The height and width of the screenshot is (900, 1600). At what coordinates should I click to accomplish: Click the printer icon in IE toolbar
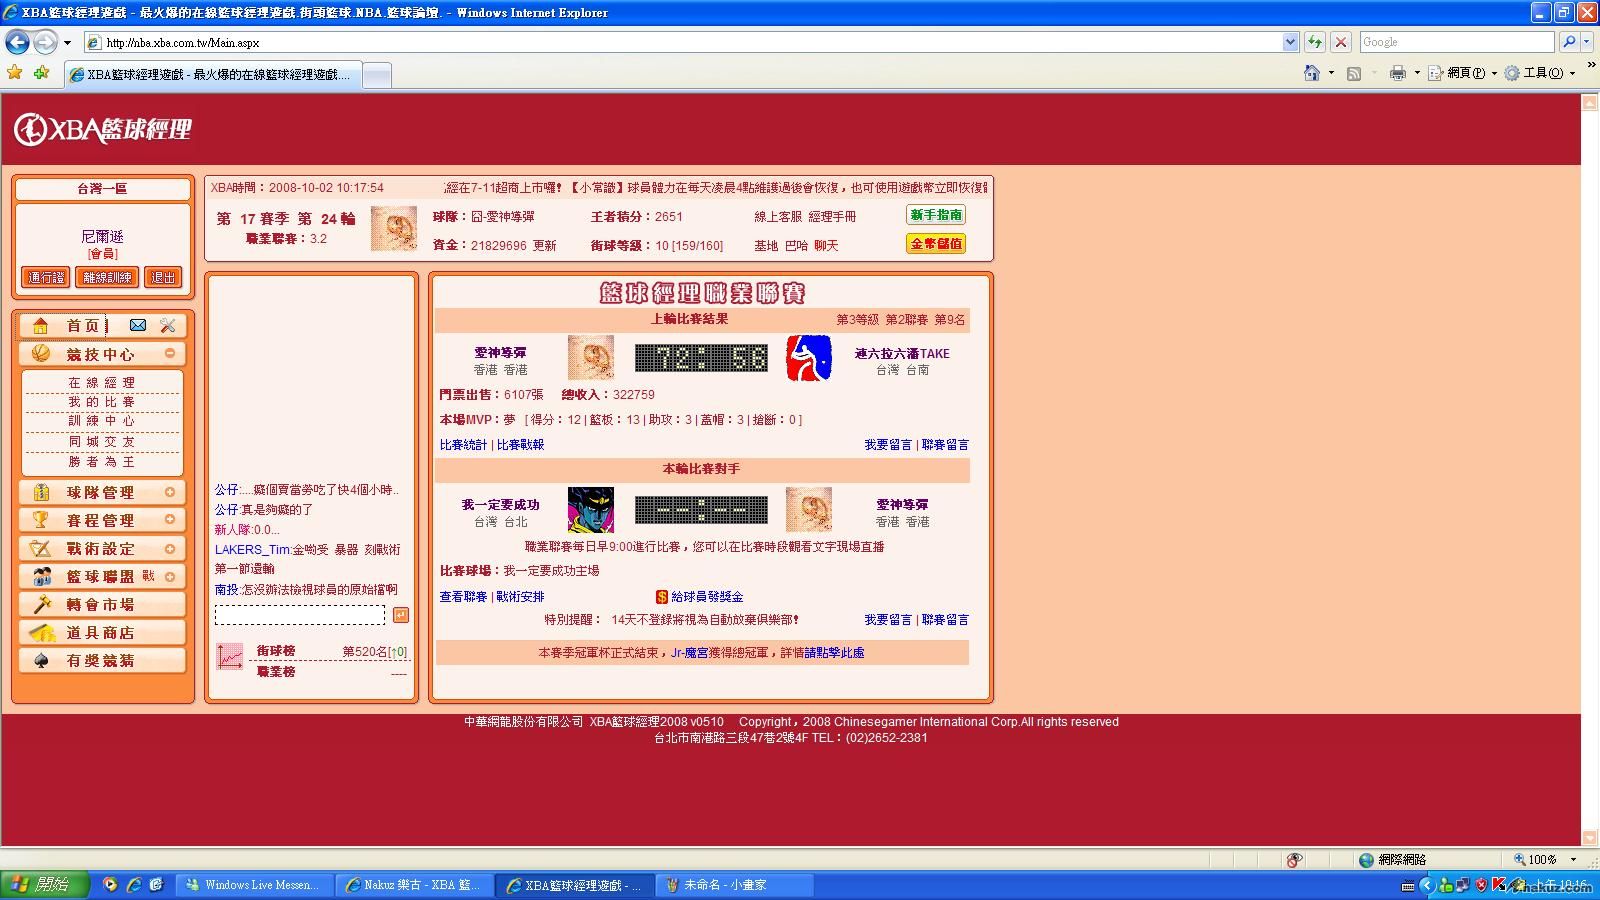tap(1397, 73)
